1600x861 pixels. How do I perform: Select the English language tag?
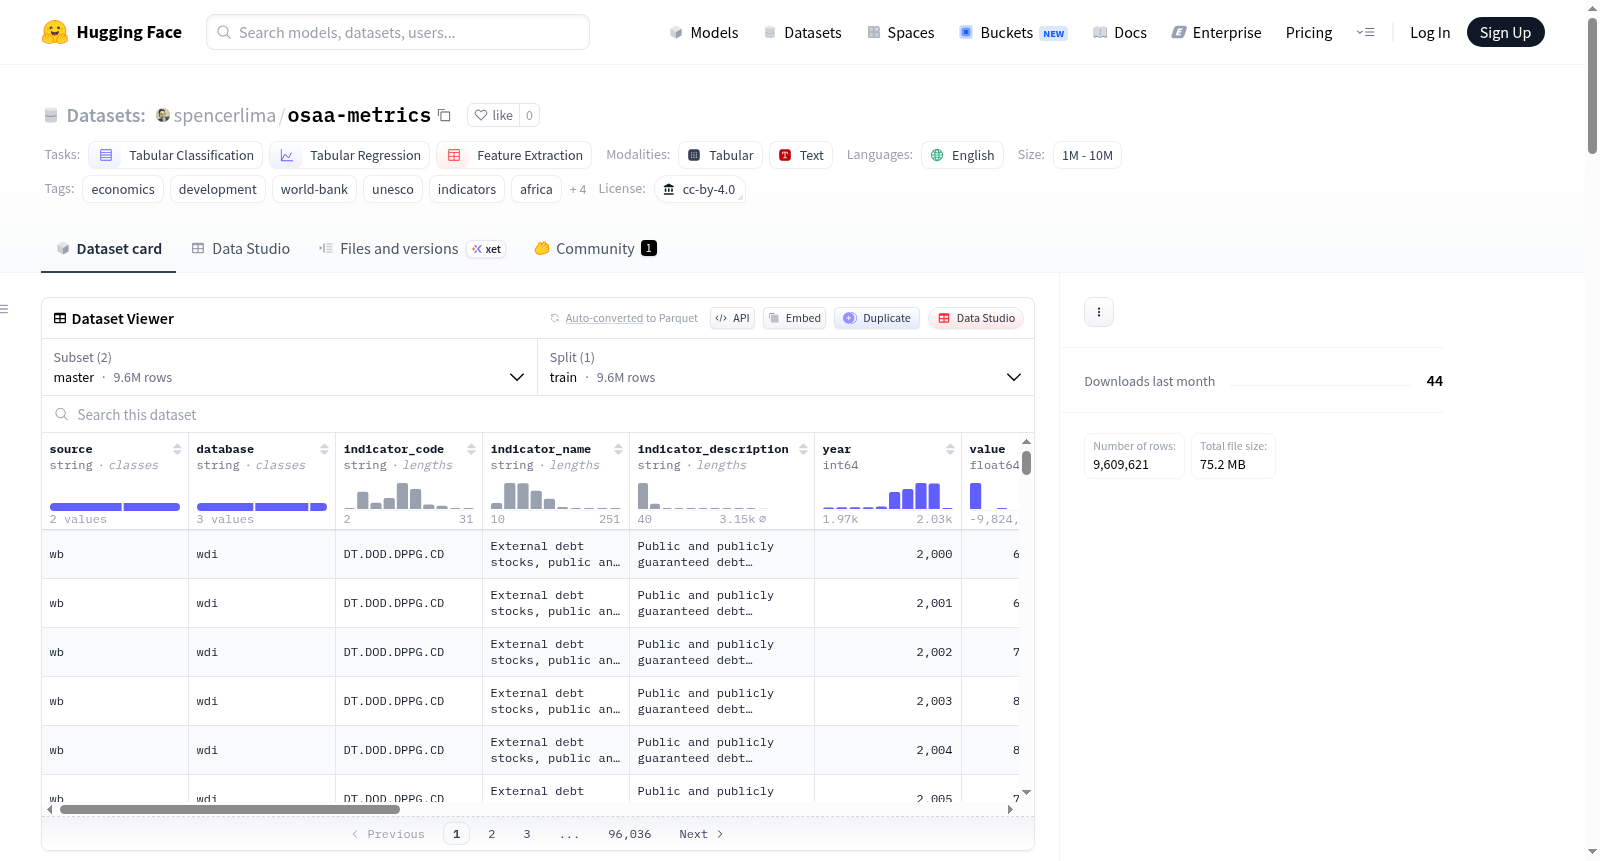tap(962, 155)
